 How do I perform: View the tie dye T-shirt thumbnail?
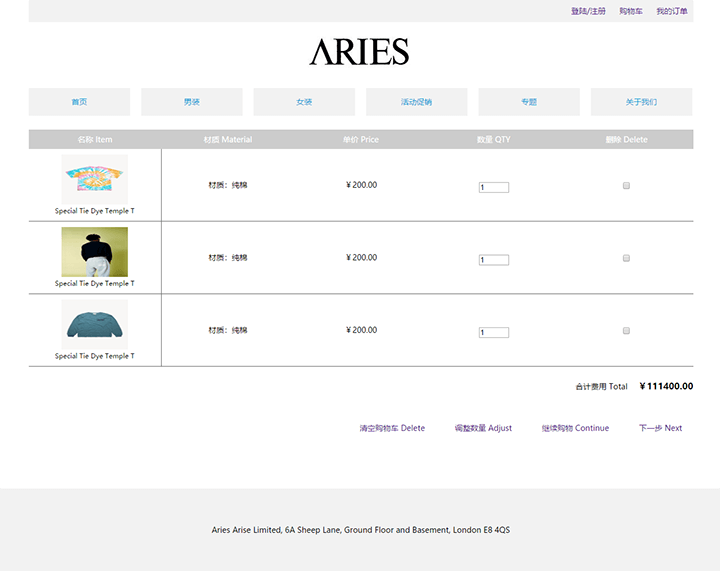(x=95, y=179)
